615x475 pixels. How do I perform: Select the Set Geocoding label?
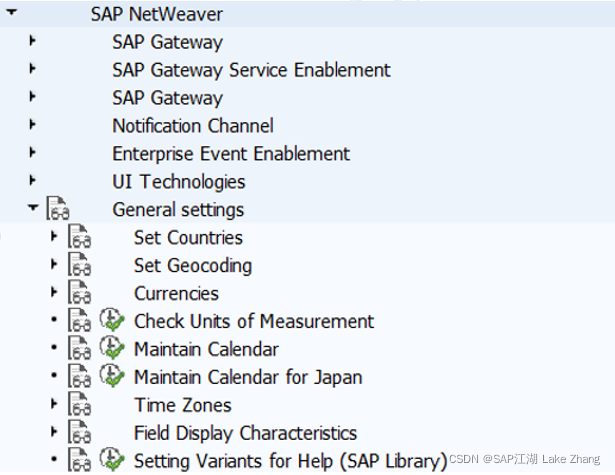pyautogui.click(x=193, y=266)
